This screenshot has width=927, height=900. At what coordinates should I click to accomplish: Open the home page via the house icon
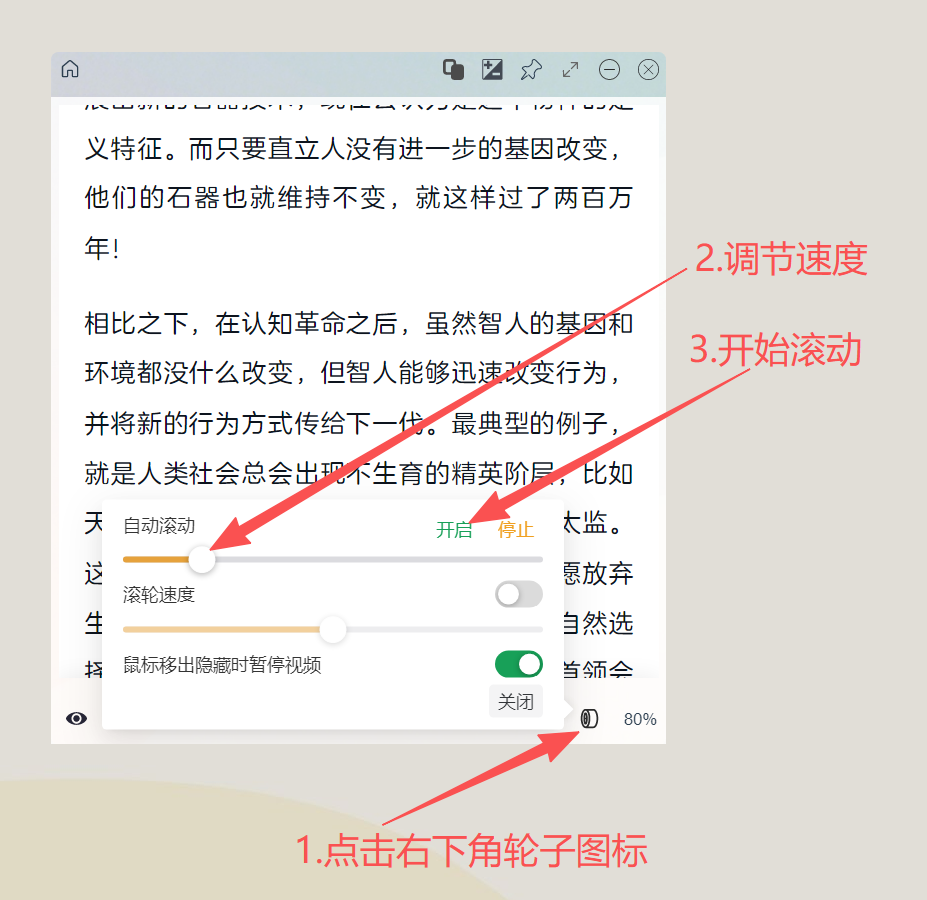pyautogui.click(x=70, y=69)
